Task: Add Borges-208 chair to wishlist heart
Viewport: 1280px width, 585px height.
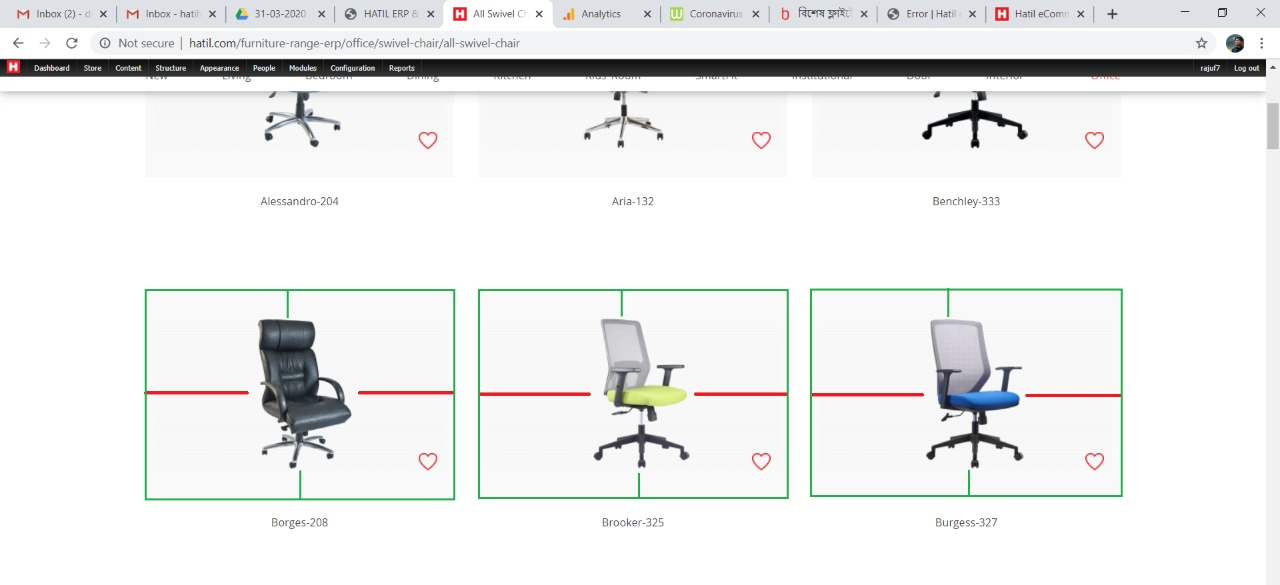Action: coord(428,461)
